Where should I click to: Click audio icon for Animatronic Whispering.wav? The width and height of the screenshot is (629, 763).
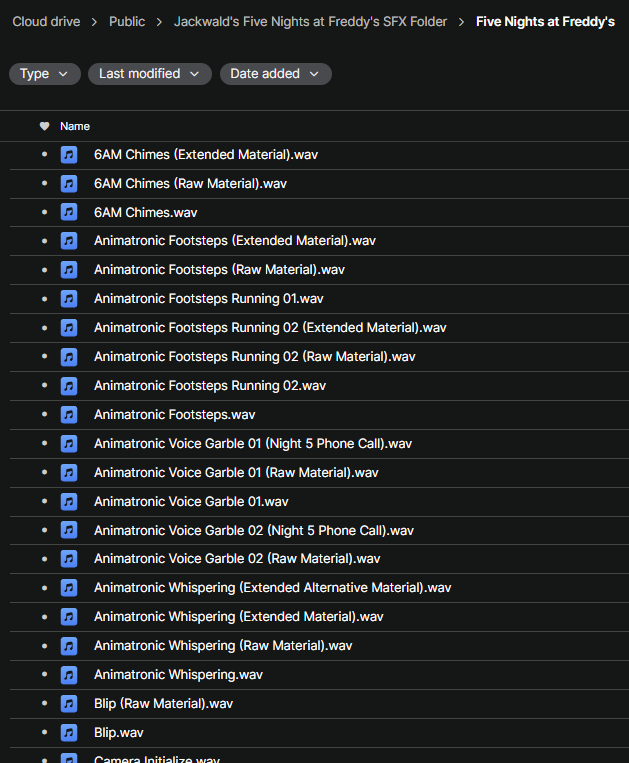pyautogui.click(x=69, y=674)
